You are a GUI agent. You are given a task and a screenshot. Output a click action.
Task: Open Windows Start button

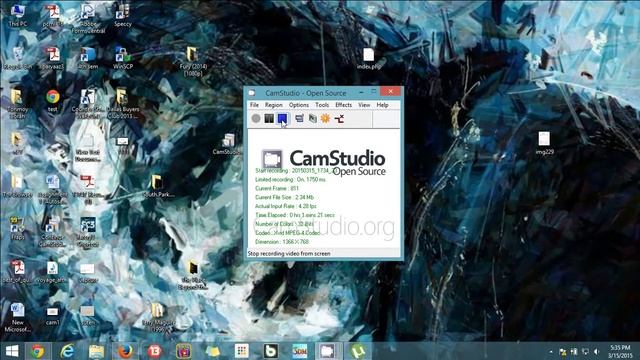tap(12, 351)
